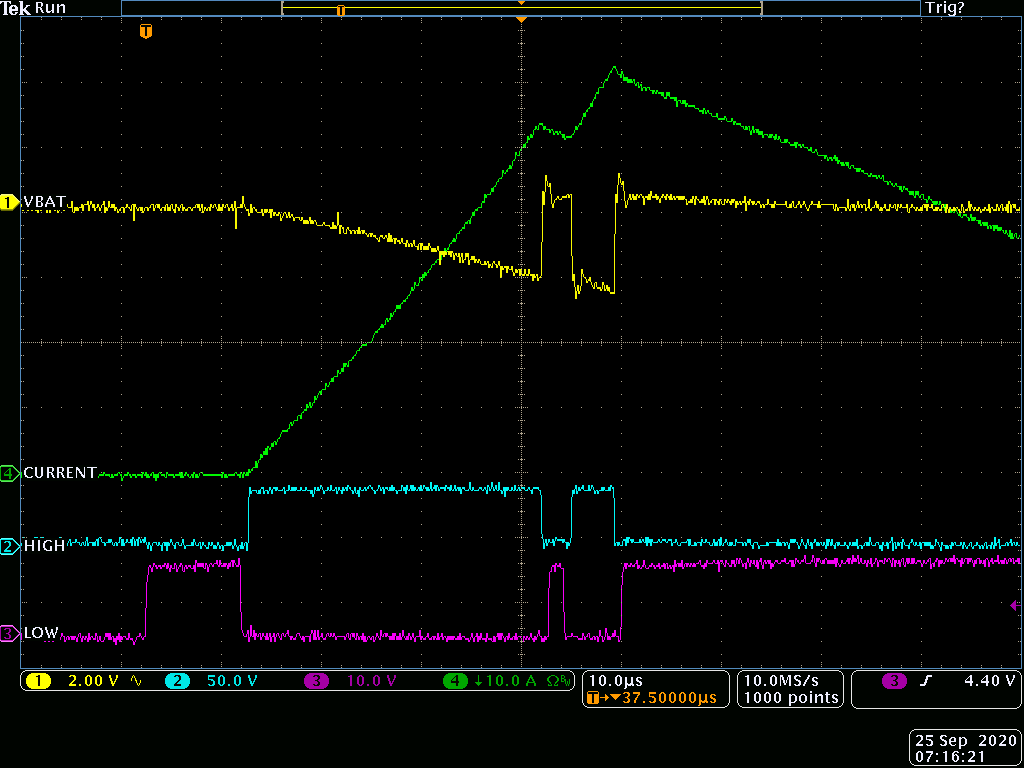
Task: Click the 4.40 V trigger level readout
Action: click(x=989, y=681)
